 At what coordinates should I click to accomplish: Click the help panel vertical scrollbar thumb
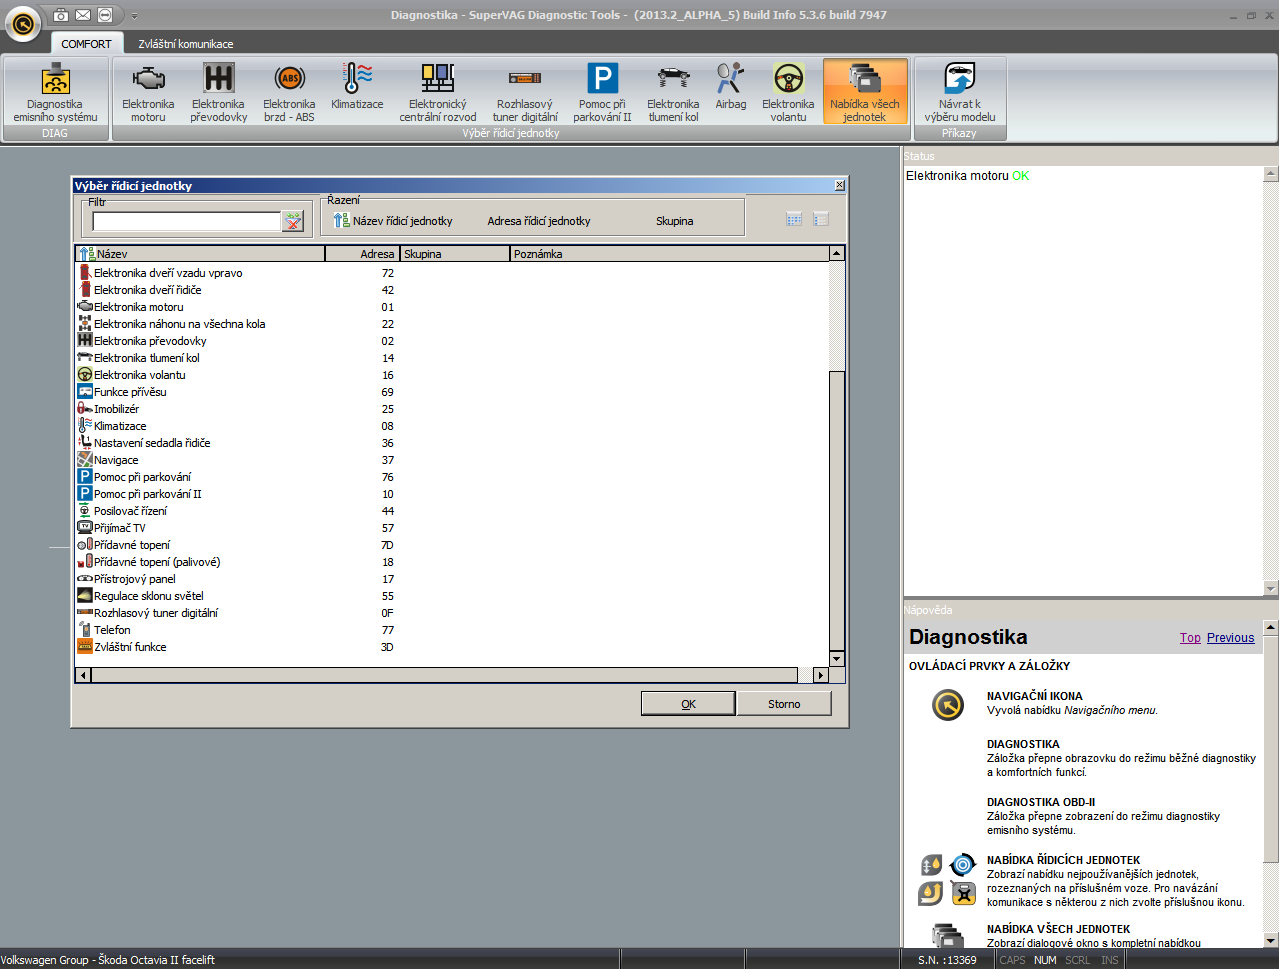click(1270, 748)
